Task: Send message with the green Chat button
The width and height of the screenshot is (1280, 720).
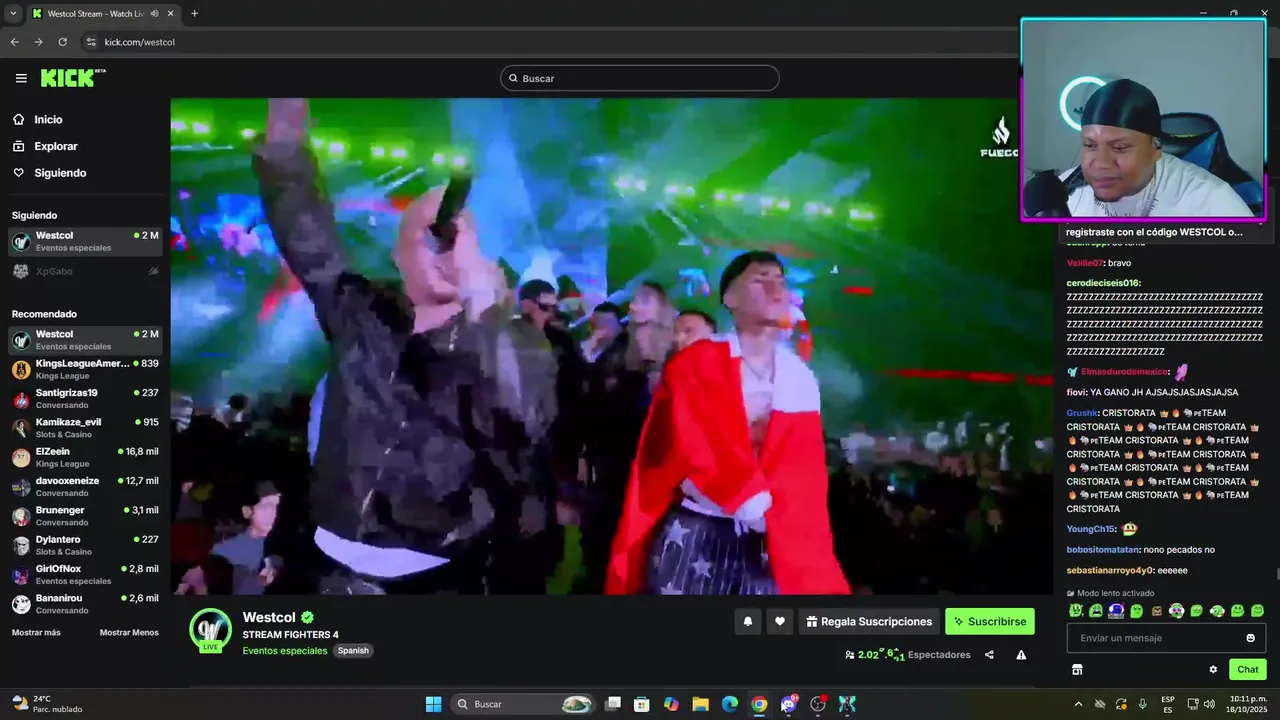Action: coord(1248,669)
